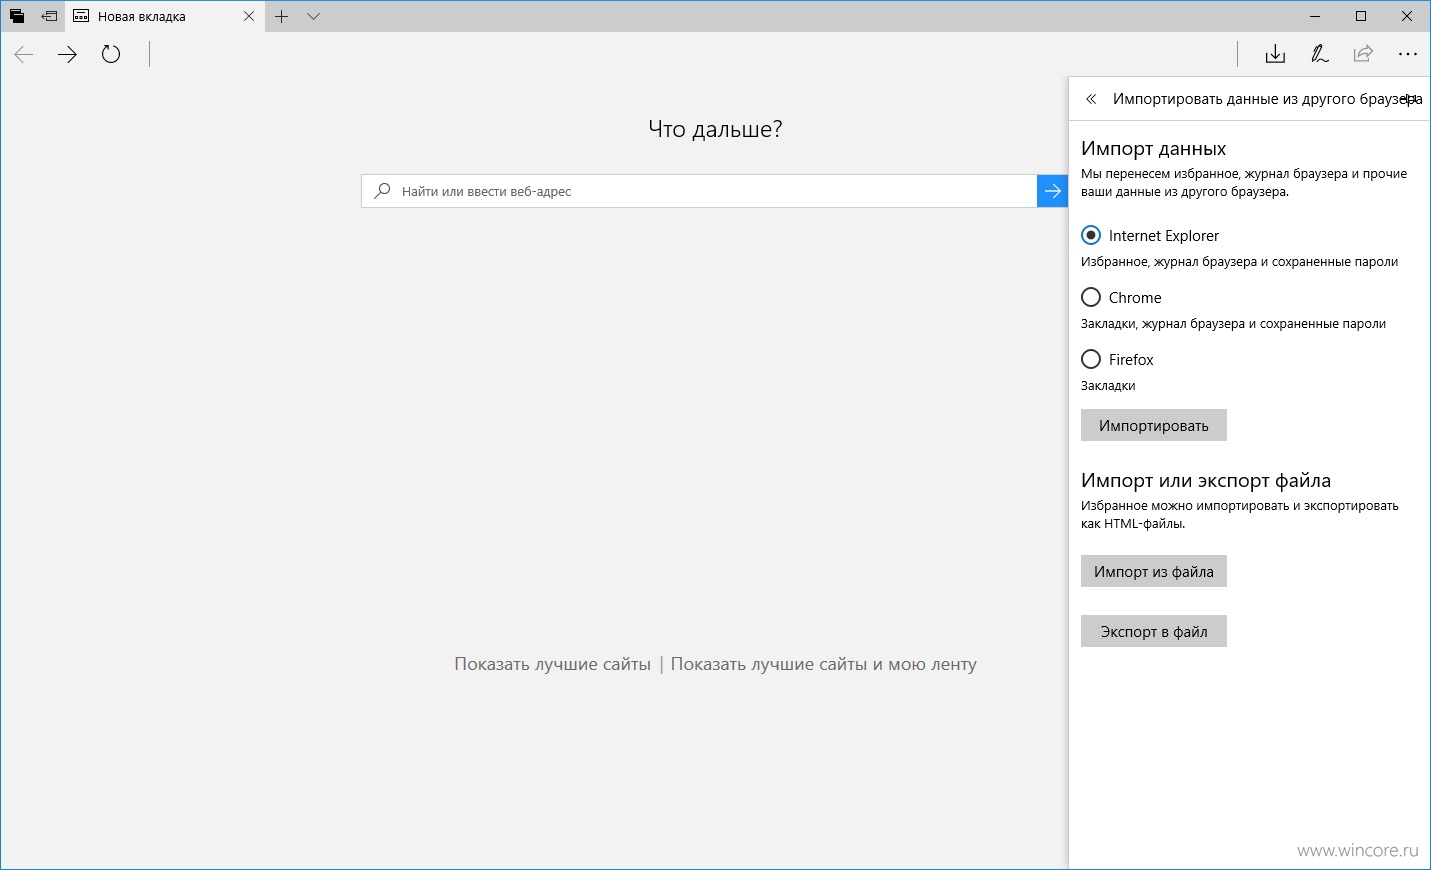The image size is (1431, 870).
Task: Open the downloads hub icon
Action: coord(1275,54)
